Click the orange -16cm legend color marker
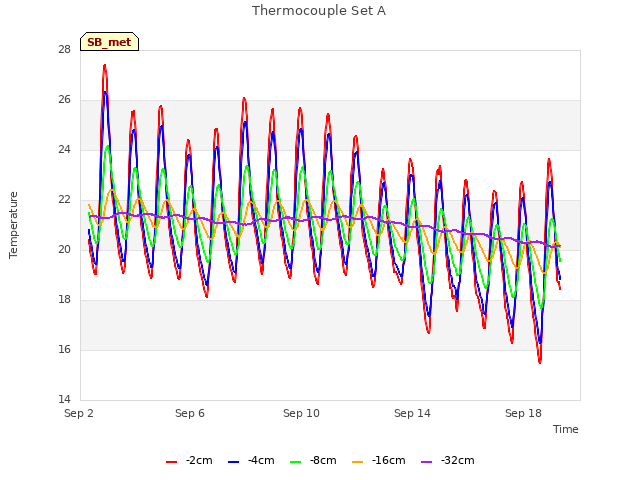 (x=358, y=462)
